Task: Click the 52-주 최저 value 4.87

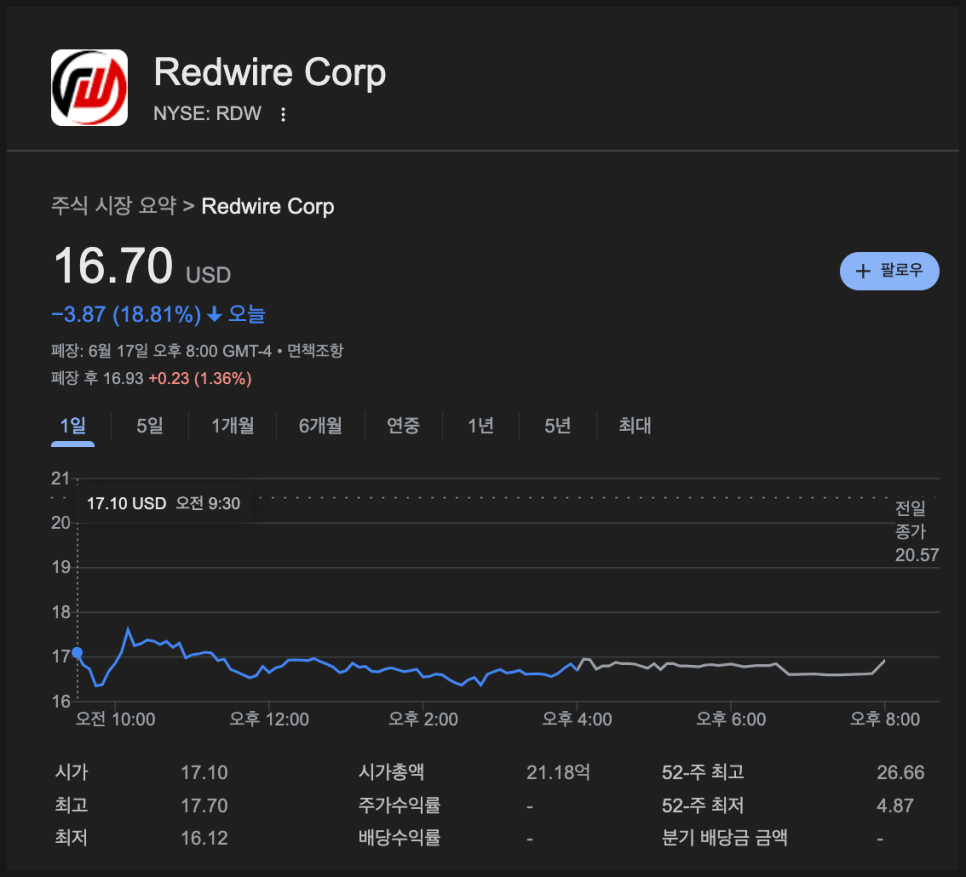Action: click(x=895, y=806)
